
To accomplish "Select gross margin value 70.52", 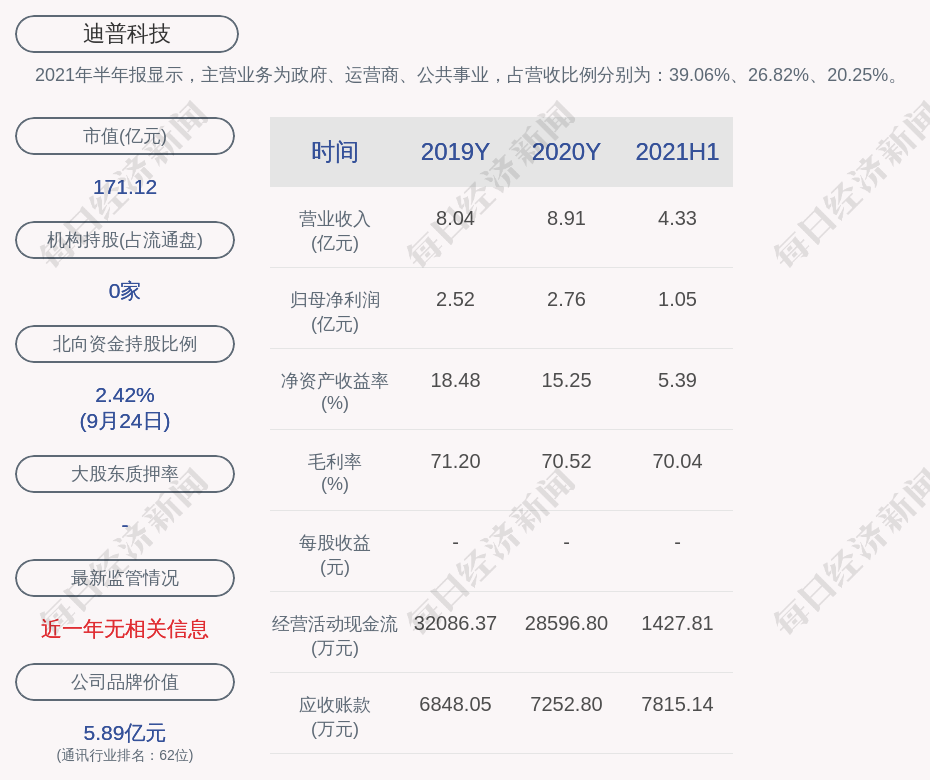I will pyautogui.click(x=566, y=461).
